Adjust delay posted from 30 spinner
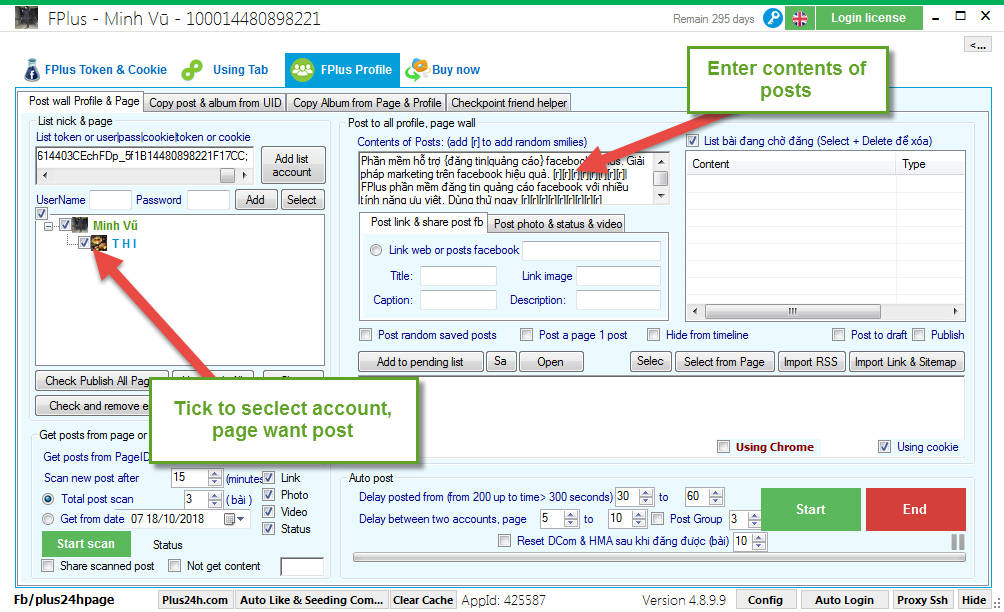The height and width of the screenshot is (612, 1004). pos(647,497)
